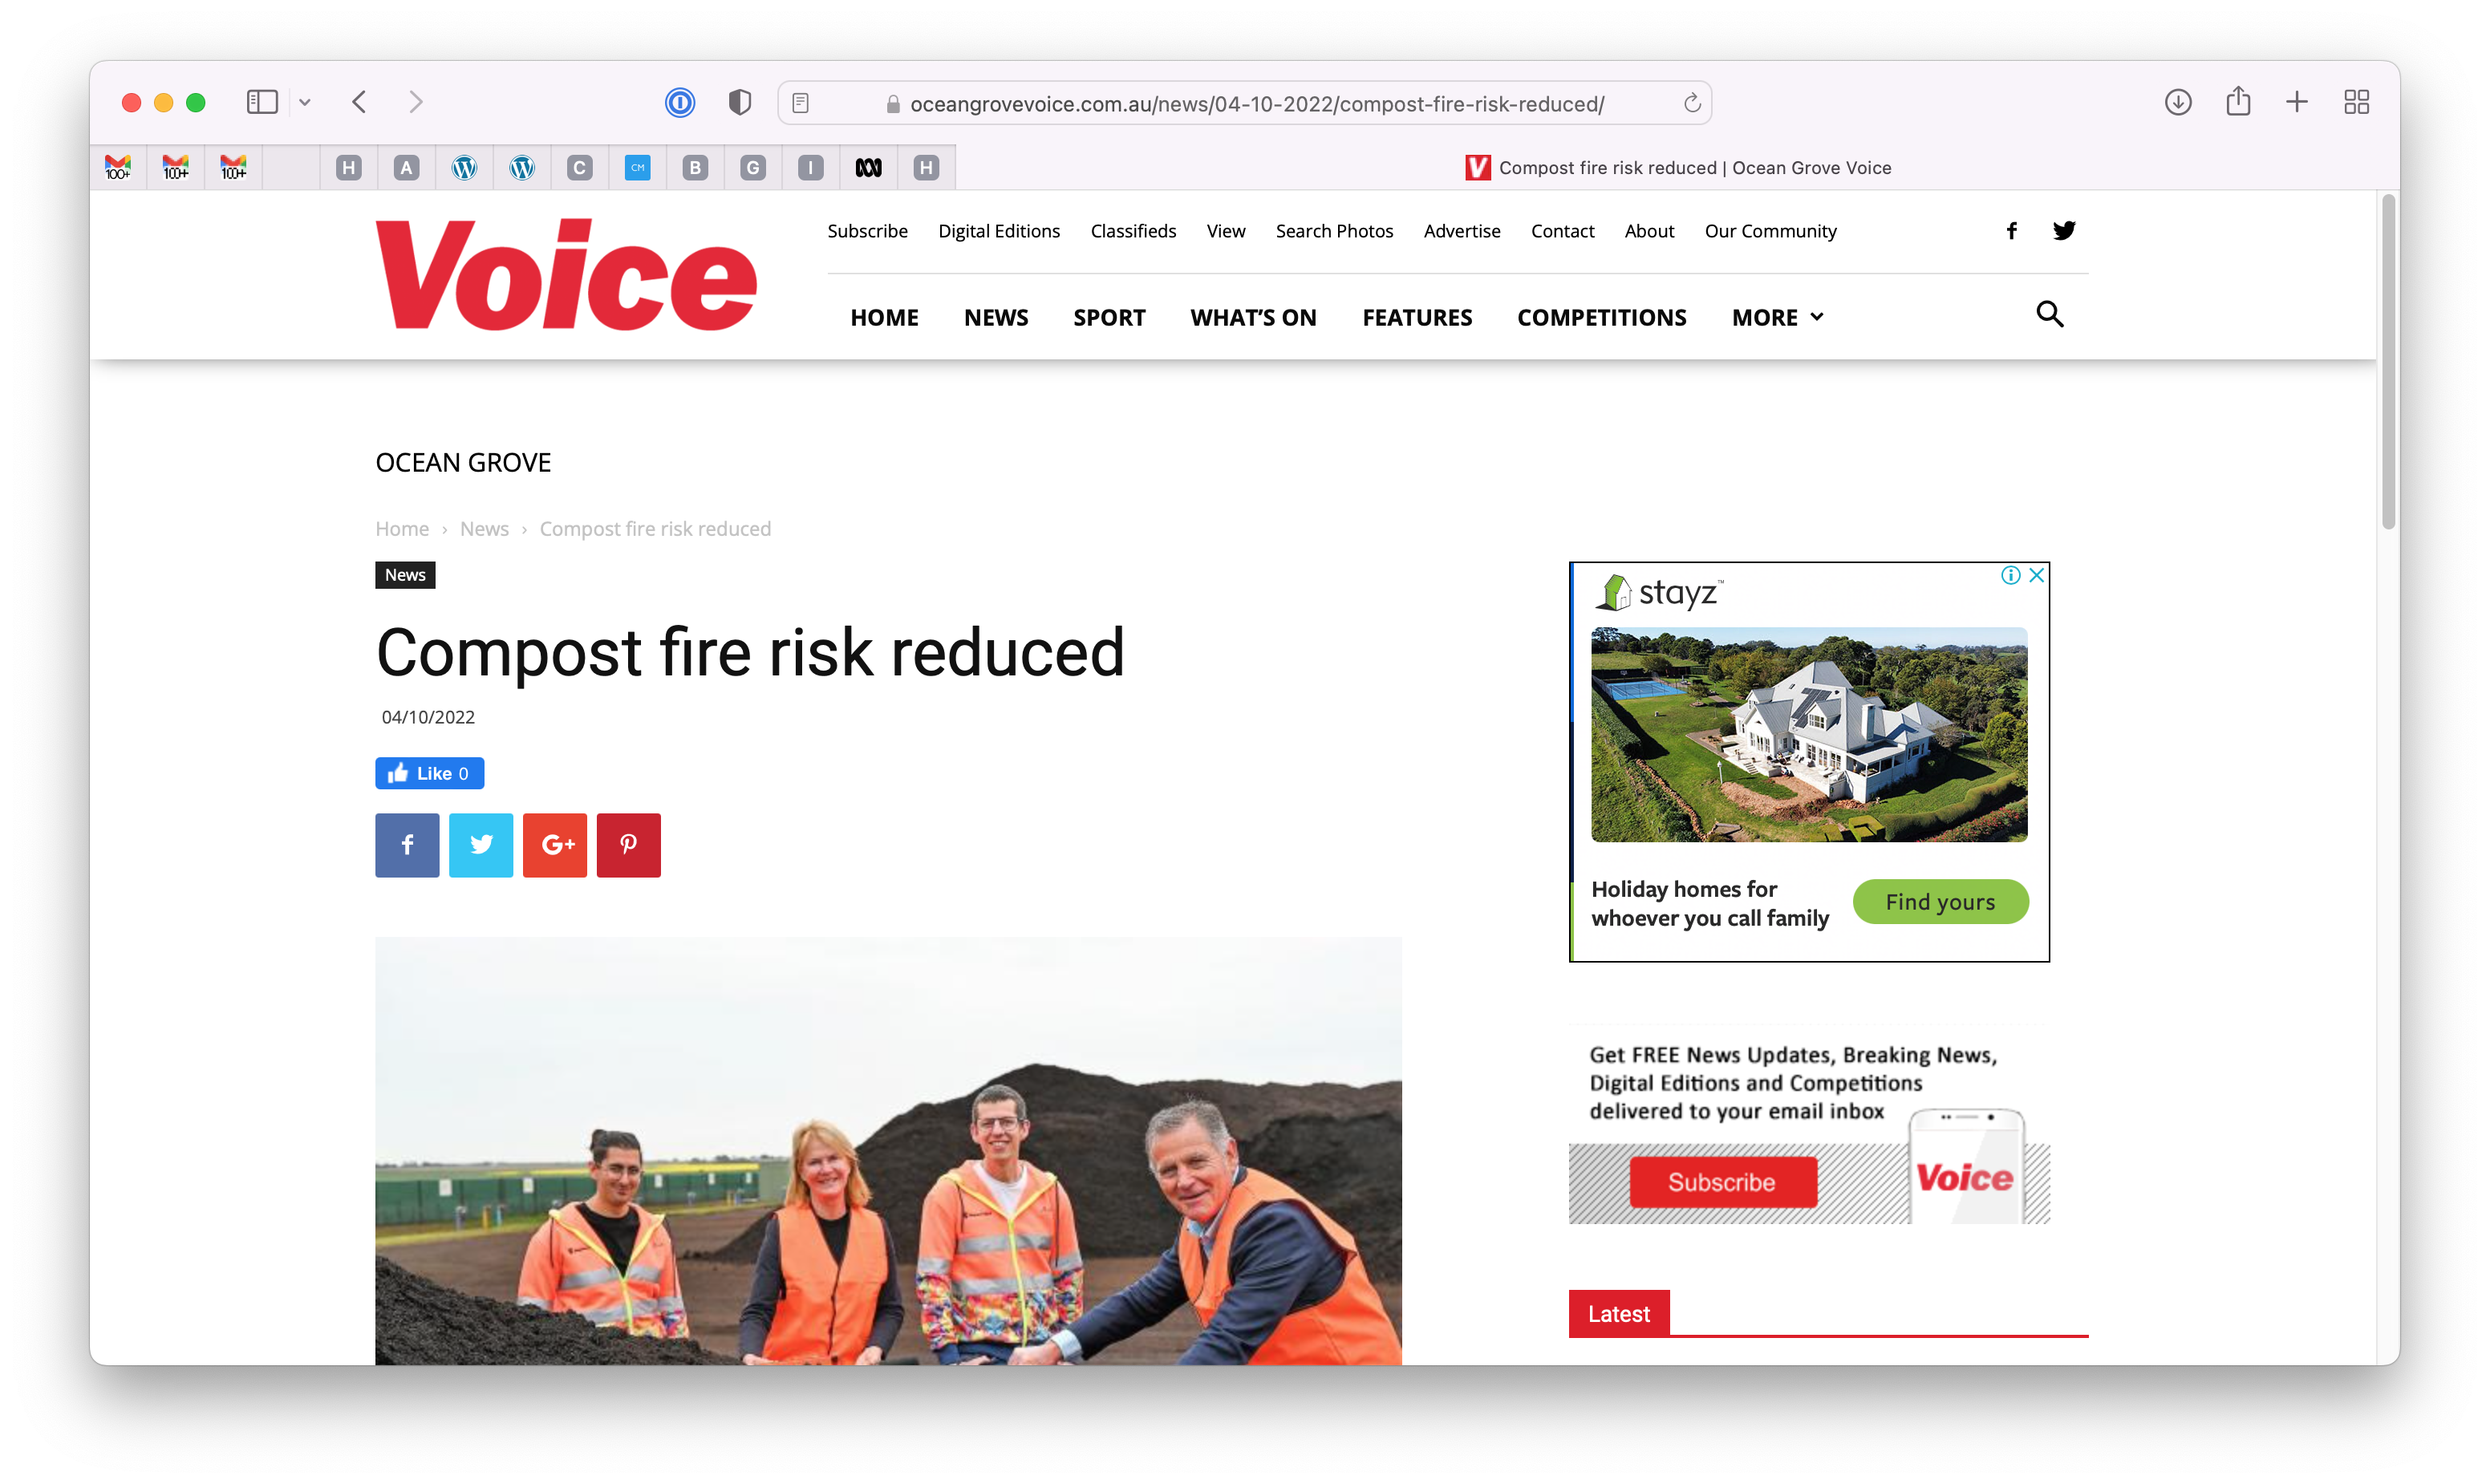
Task: Show Safari downloads popover
Action: coord(2178,102)
